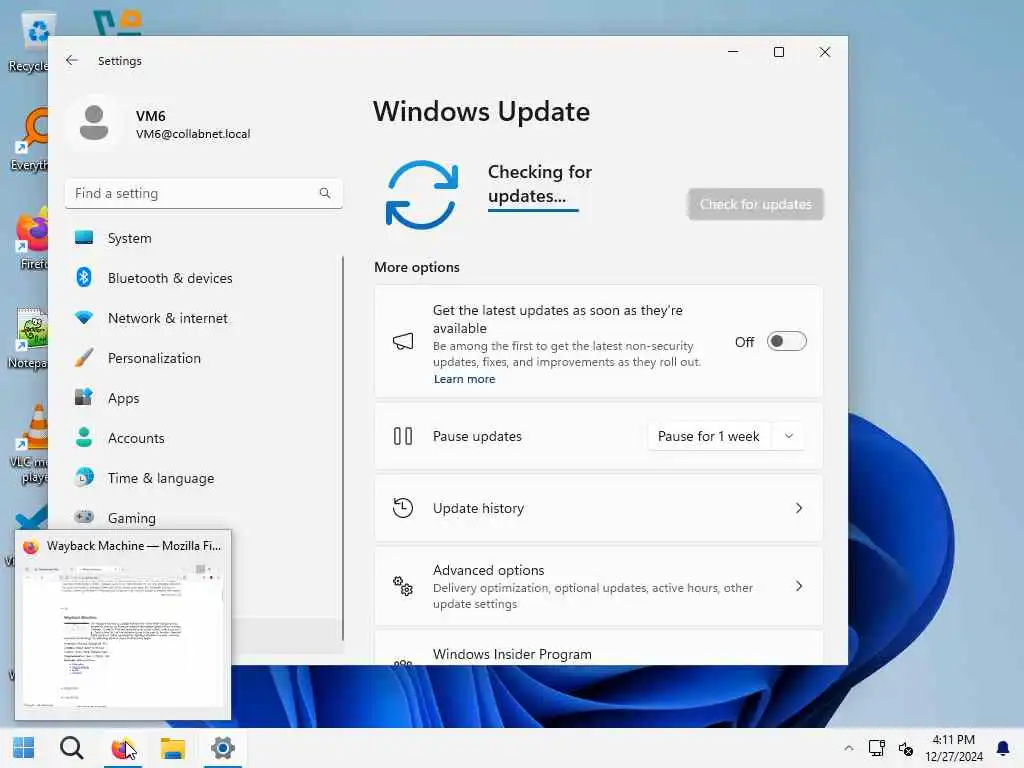Click the Update history chevron arrow

tap(799, 508)
